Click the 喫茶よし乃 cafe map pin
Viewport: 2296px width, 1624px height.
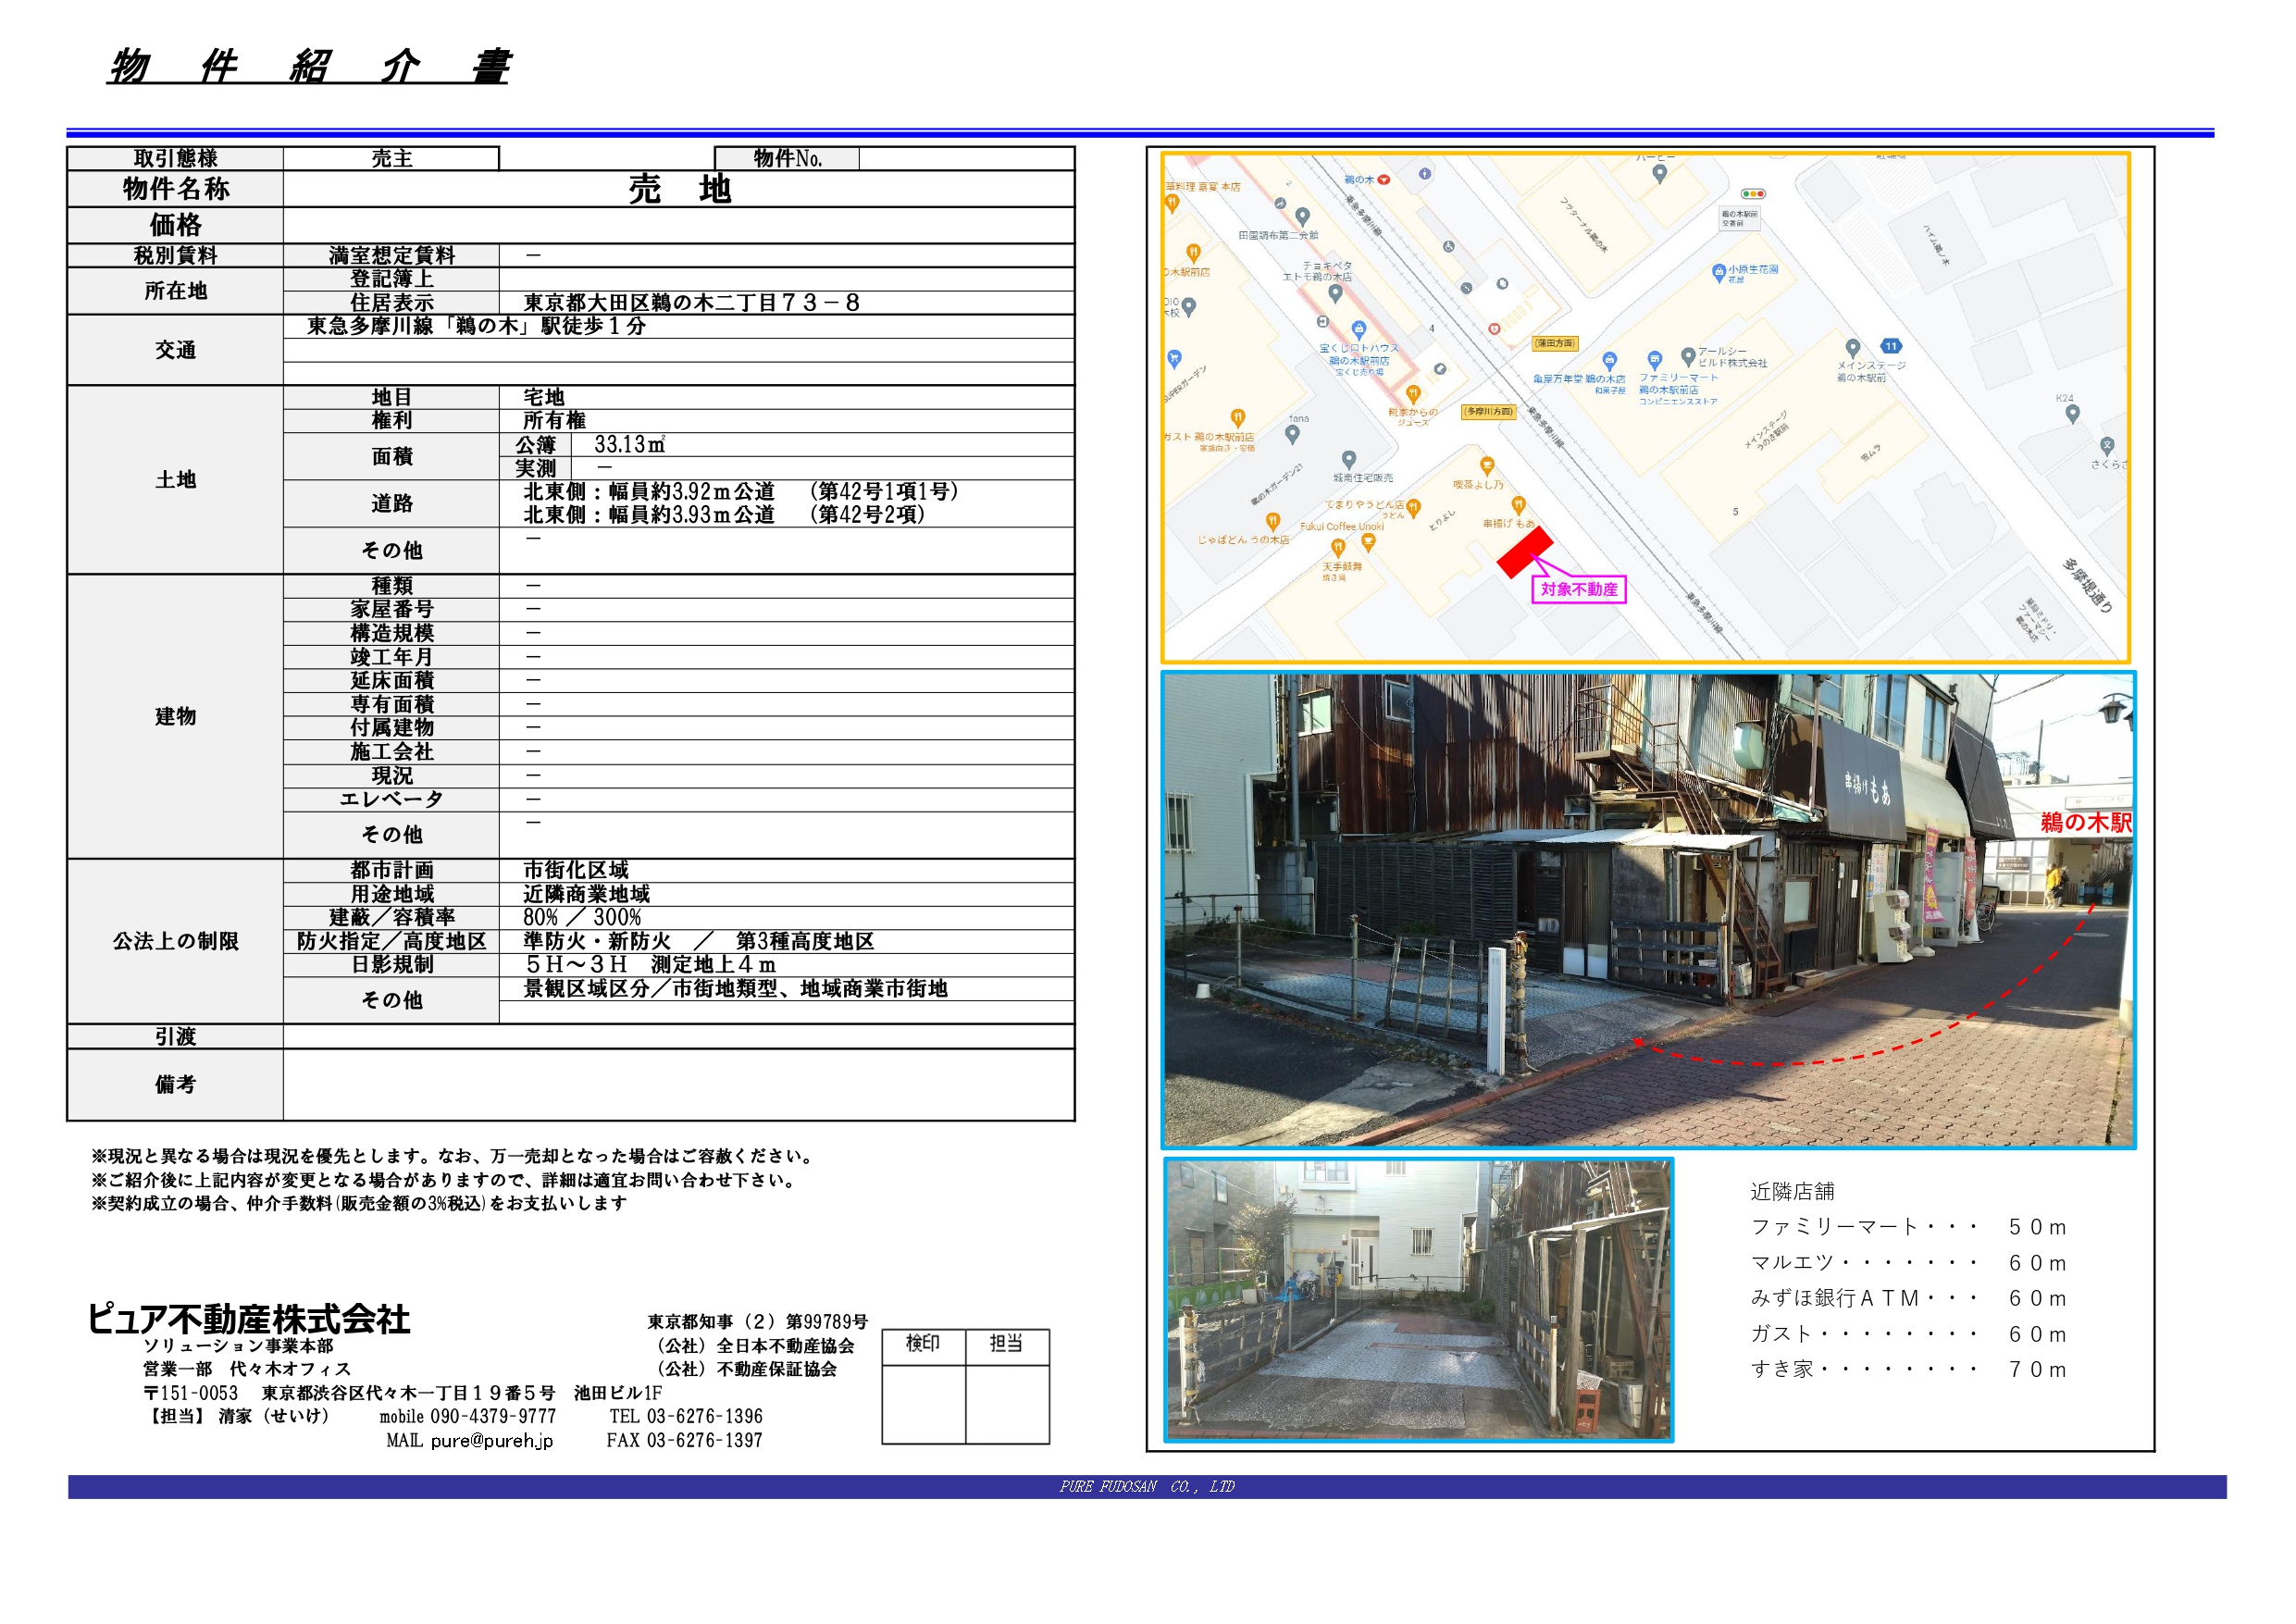(1487, 465)
